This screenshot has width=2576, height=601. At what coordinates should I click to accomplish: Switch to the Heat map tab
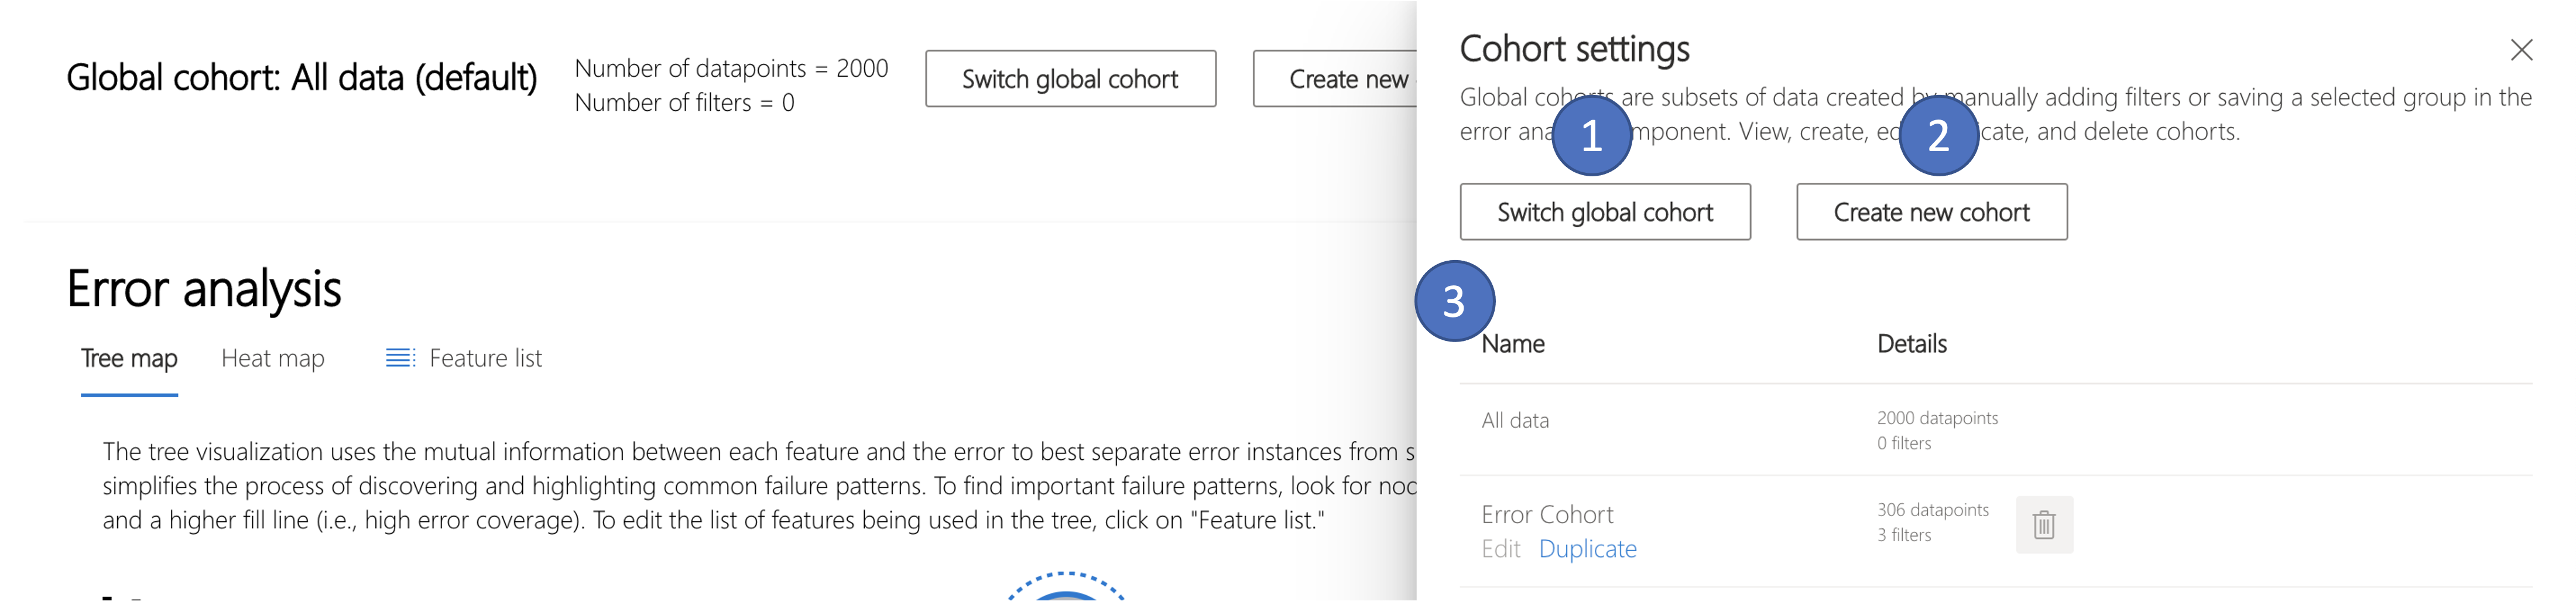point(272,358)
